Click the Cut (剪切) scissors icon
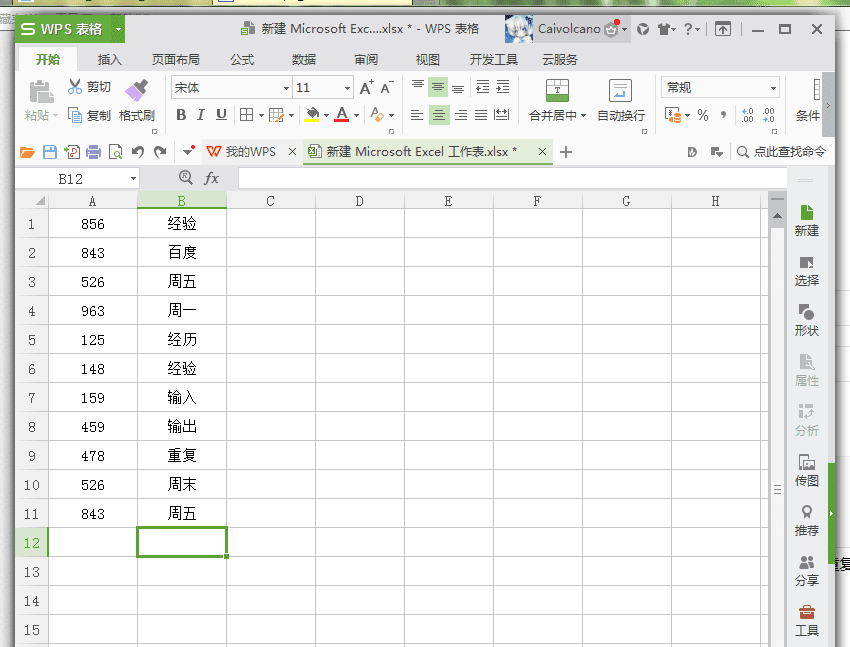This screenshot has width=850, height=647. 74,87
